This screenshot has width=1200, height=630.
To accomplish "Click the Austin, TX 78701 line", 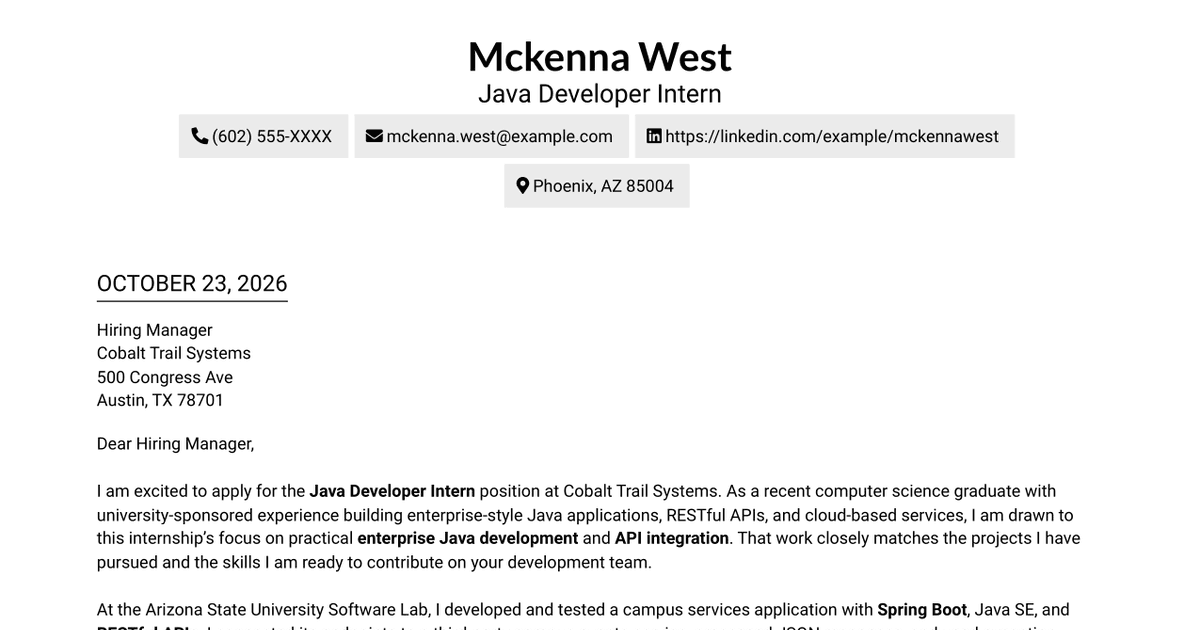I will pyautogui.click(x=160, y=400).
